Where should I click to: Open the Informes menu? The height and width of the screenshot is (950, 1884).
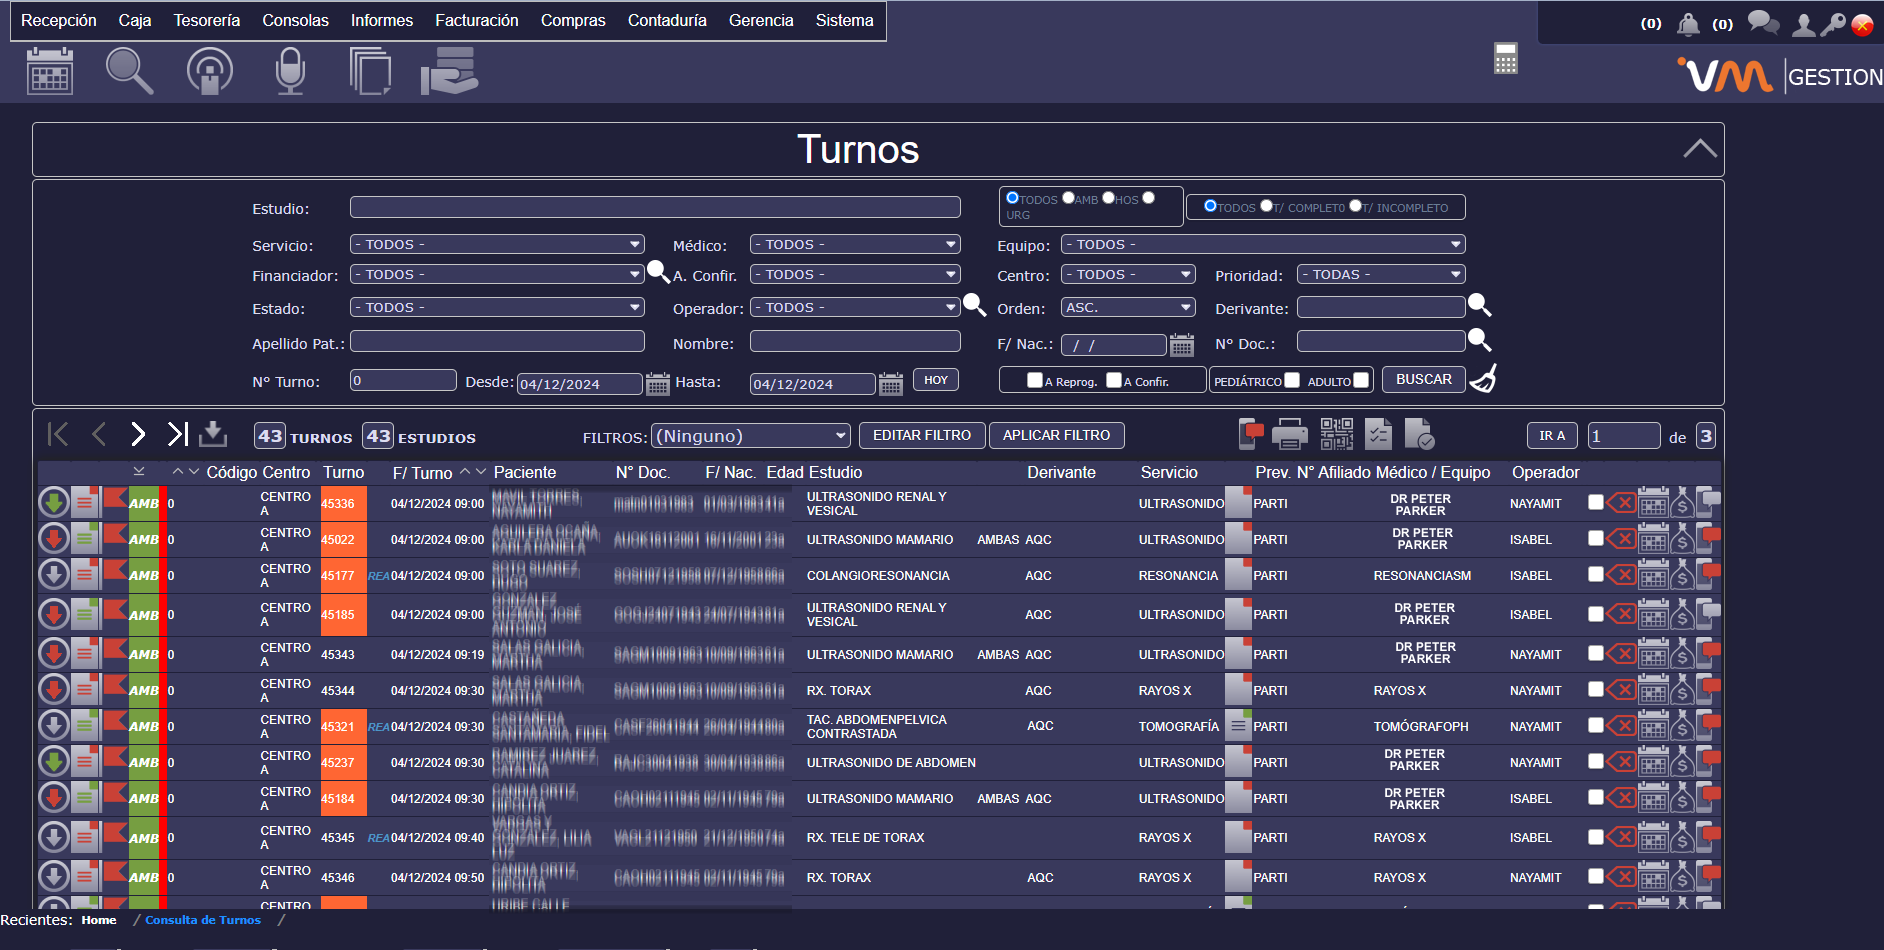pyautogui.click(x=382, y=20)
